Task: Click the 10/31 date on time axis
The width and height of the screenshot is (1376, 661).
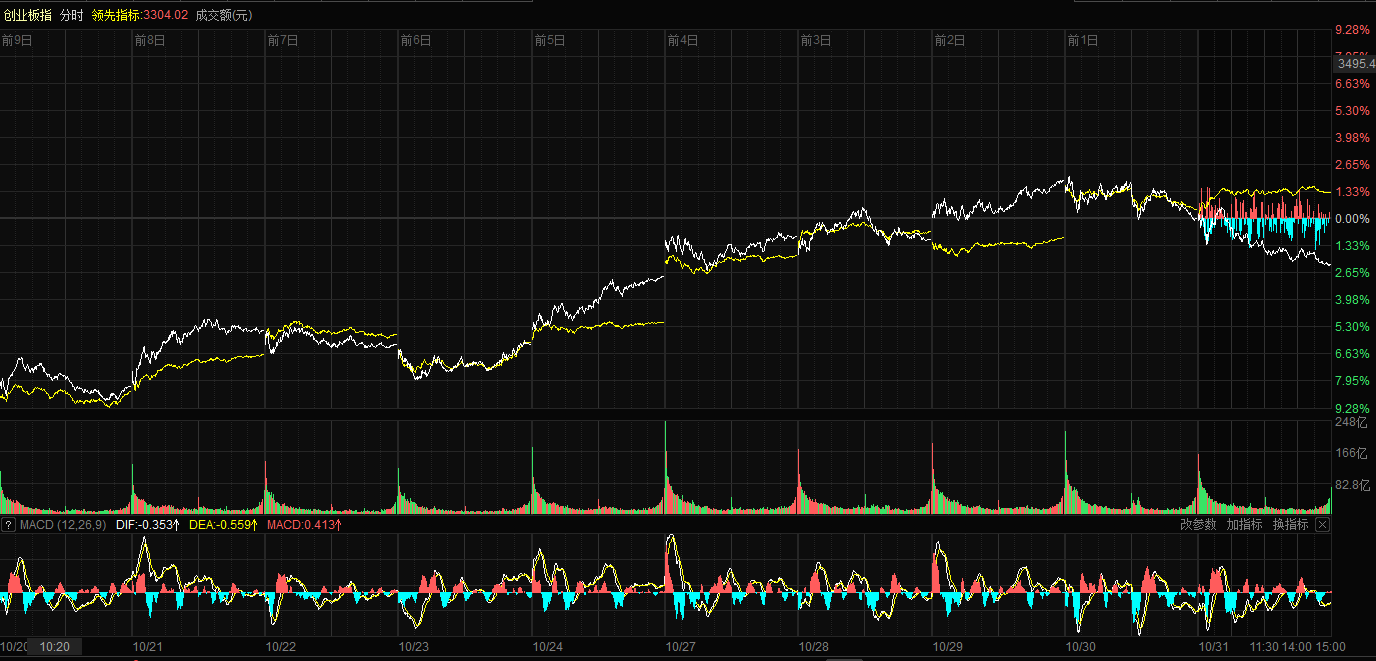Action: 1214,647
